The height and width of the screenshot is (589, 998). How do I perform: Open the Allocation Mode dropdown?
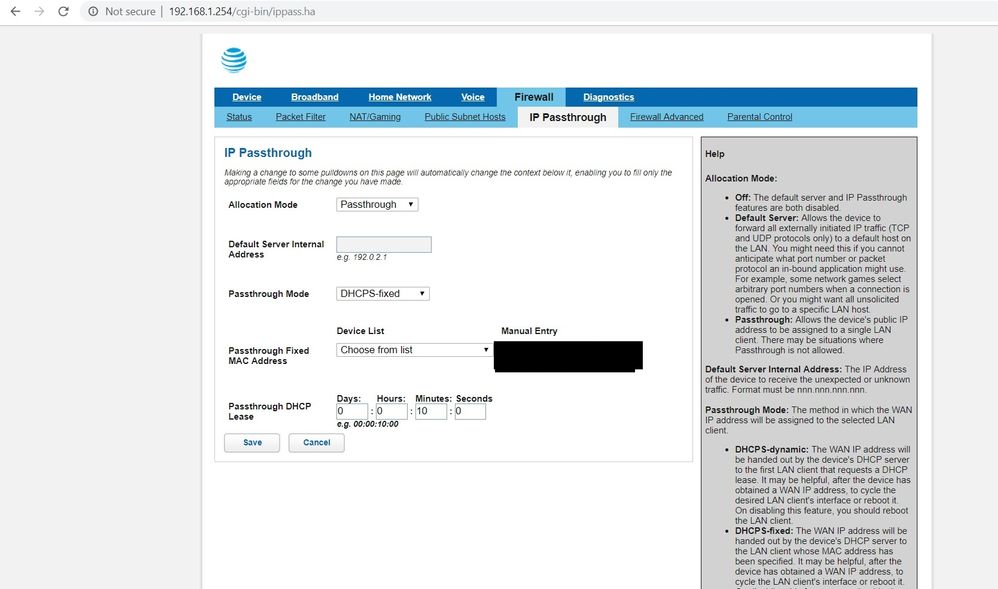click(377, 204)
